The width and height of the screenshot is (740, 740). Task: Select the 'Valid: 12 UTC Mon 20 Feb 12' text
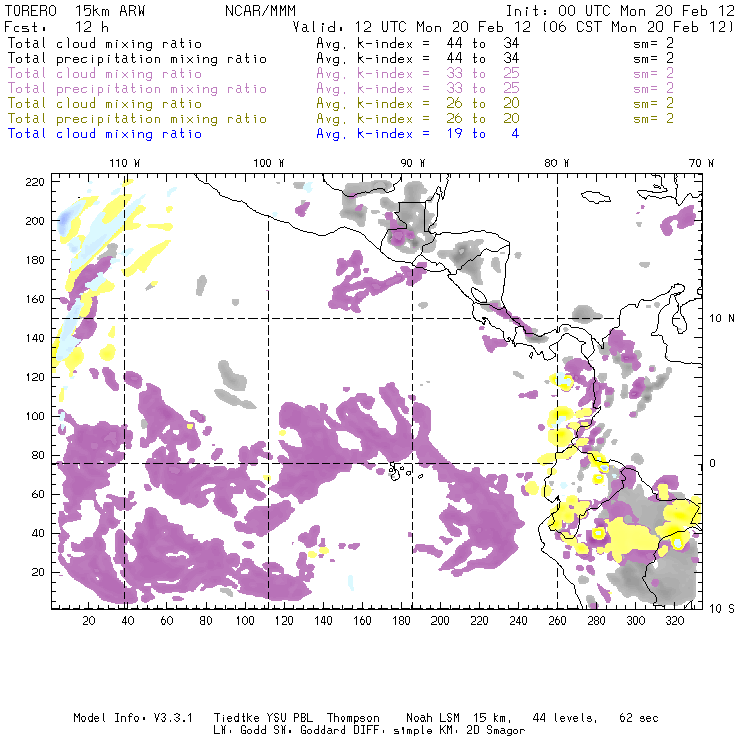412,27
